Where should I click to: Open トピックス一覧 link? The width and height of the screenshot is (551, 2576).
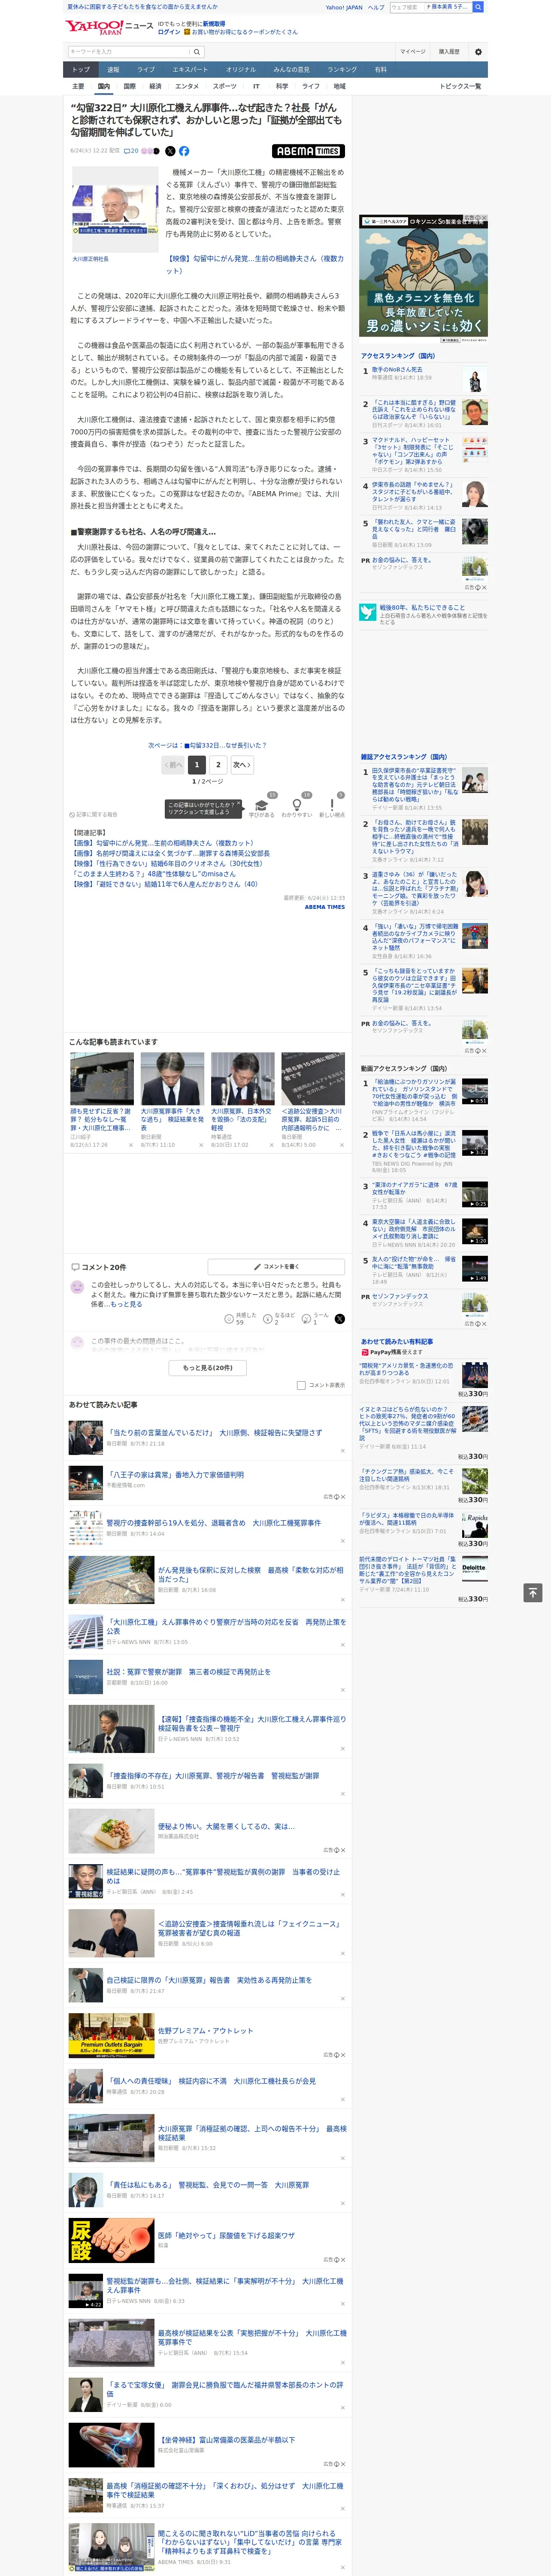coord(460,86)
